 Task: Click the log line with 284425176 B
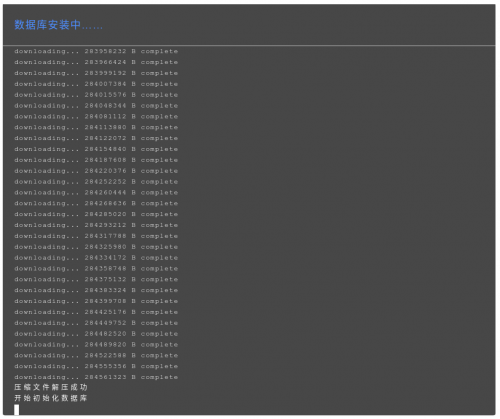(x=96, y=312)
